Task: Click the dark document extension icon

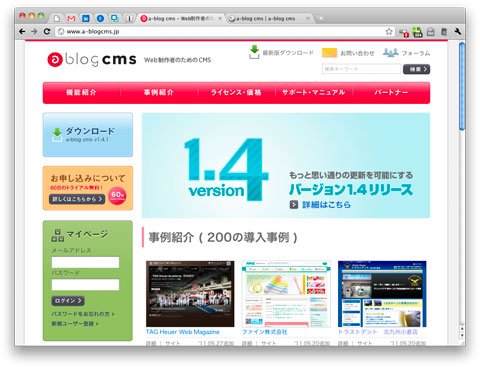Action: tap(444, 32)
